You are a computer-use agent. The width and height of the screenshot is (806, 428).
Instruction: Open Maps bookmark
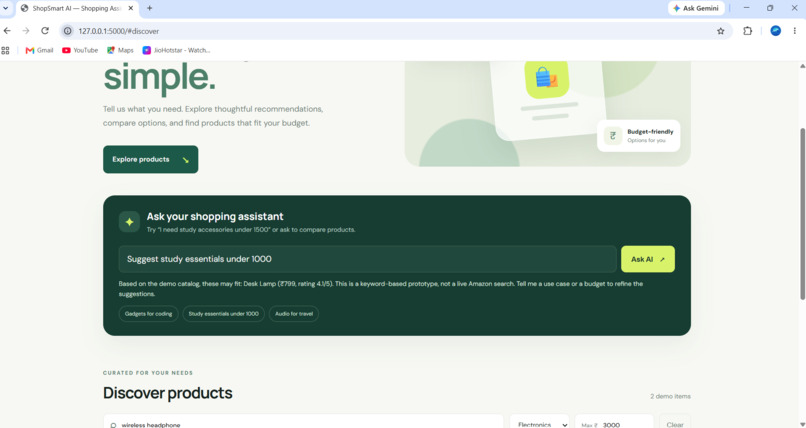pyautogui.click(x=120, y=50)
